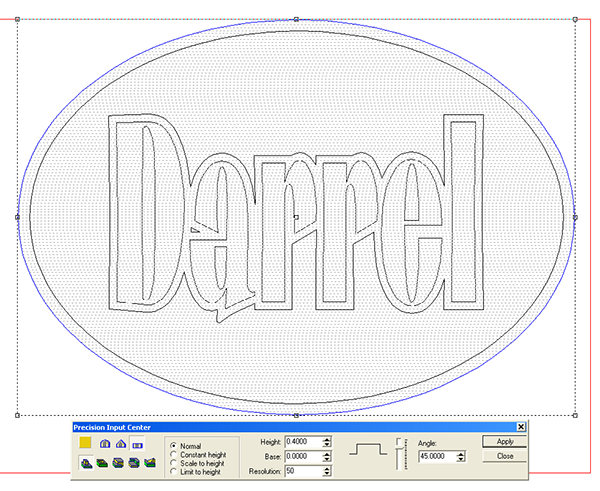Click the shape profile preview graphic

click(x=368, y=450)
